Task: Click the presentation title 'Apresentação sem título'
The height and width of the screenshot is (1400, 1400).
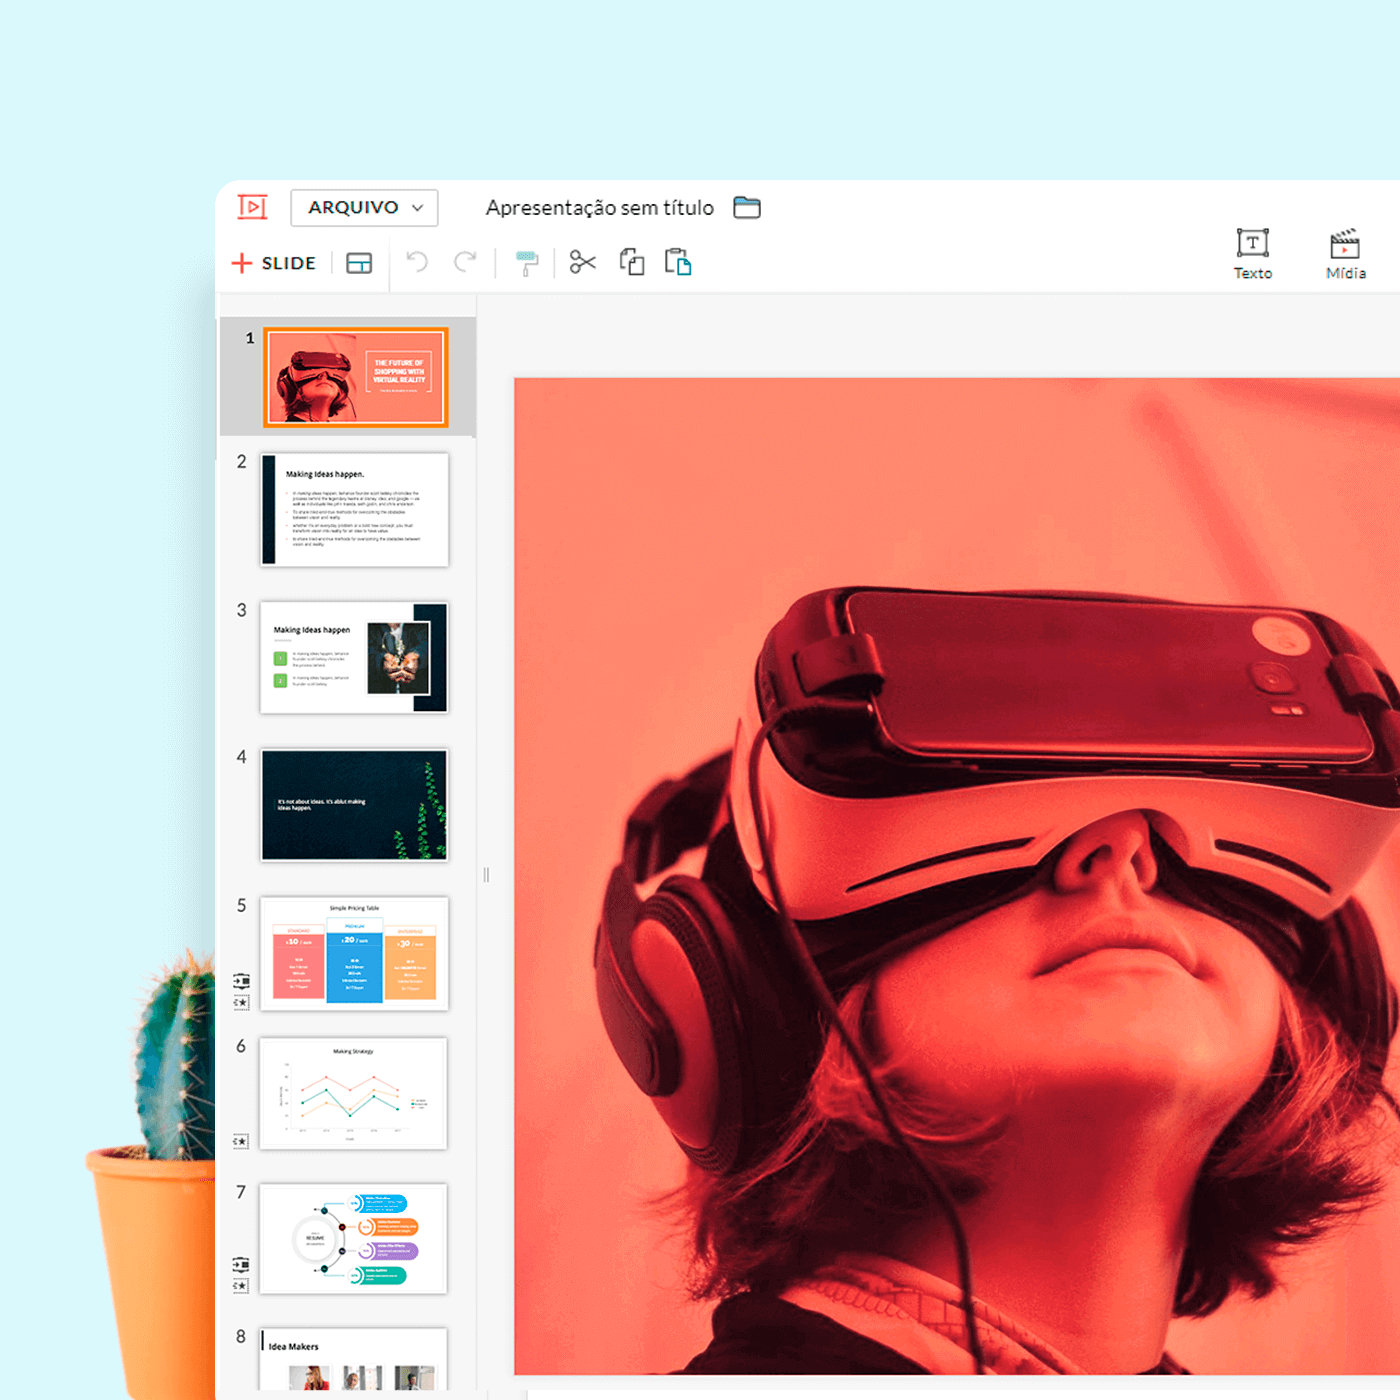Action: point(600,208)
